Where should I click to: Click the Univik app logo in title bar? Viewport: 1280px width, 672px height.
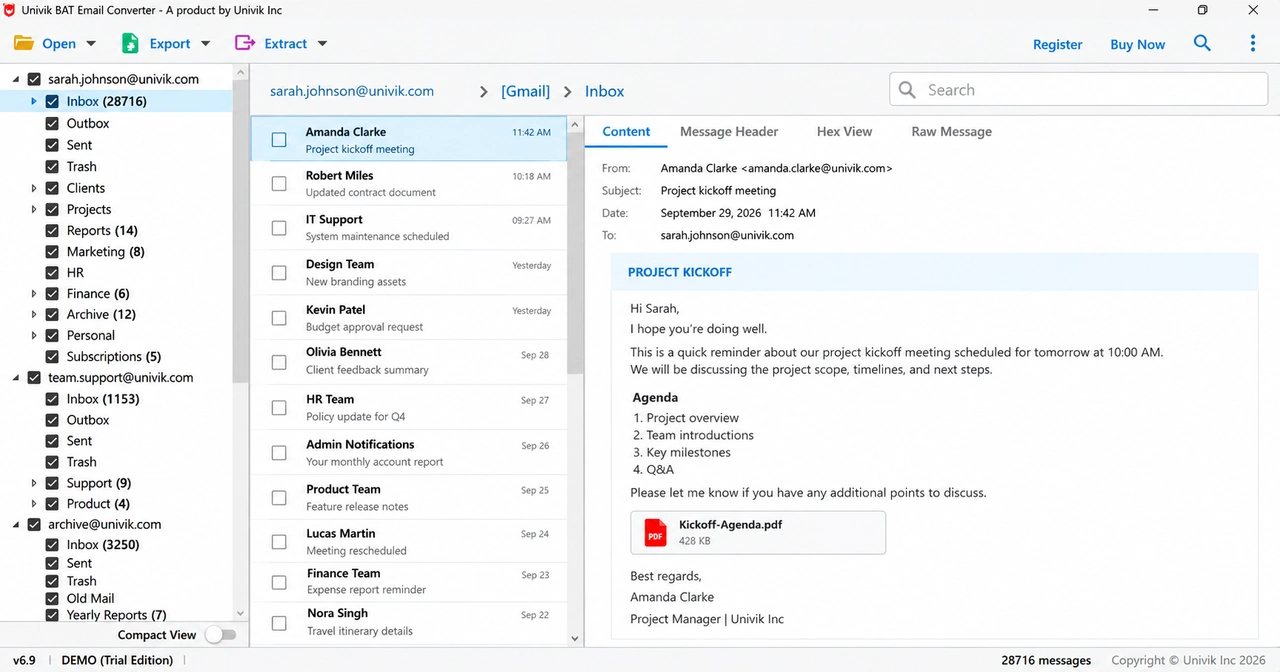coord(10,10)
